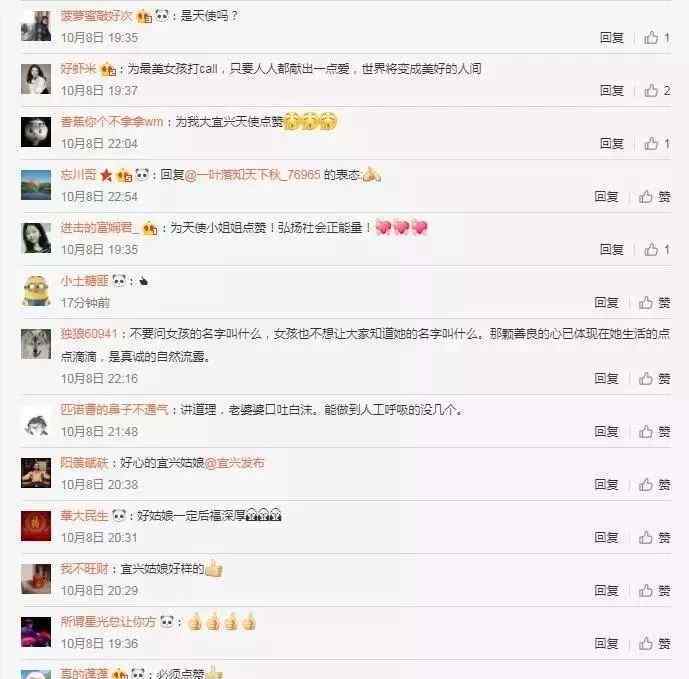Like 独狼60941's long comment
Viewport: 689px width, 679px height.
(x=654, y=378)
